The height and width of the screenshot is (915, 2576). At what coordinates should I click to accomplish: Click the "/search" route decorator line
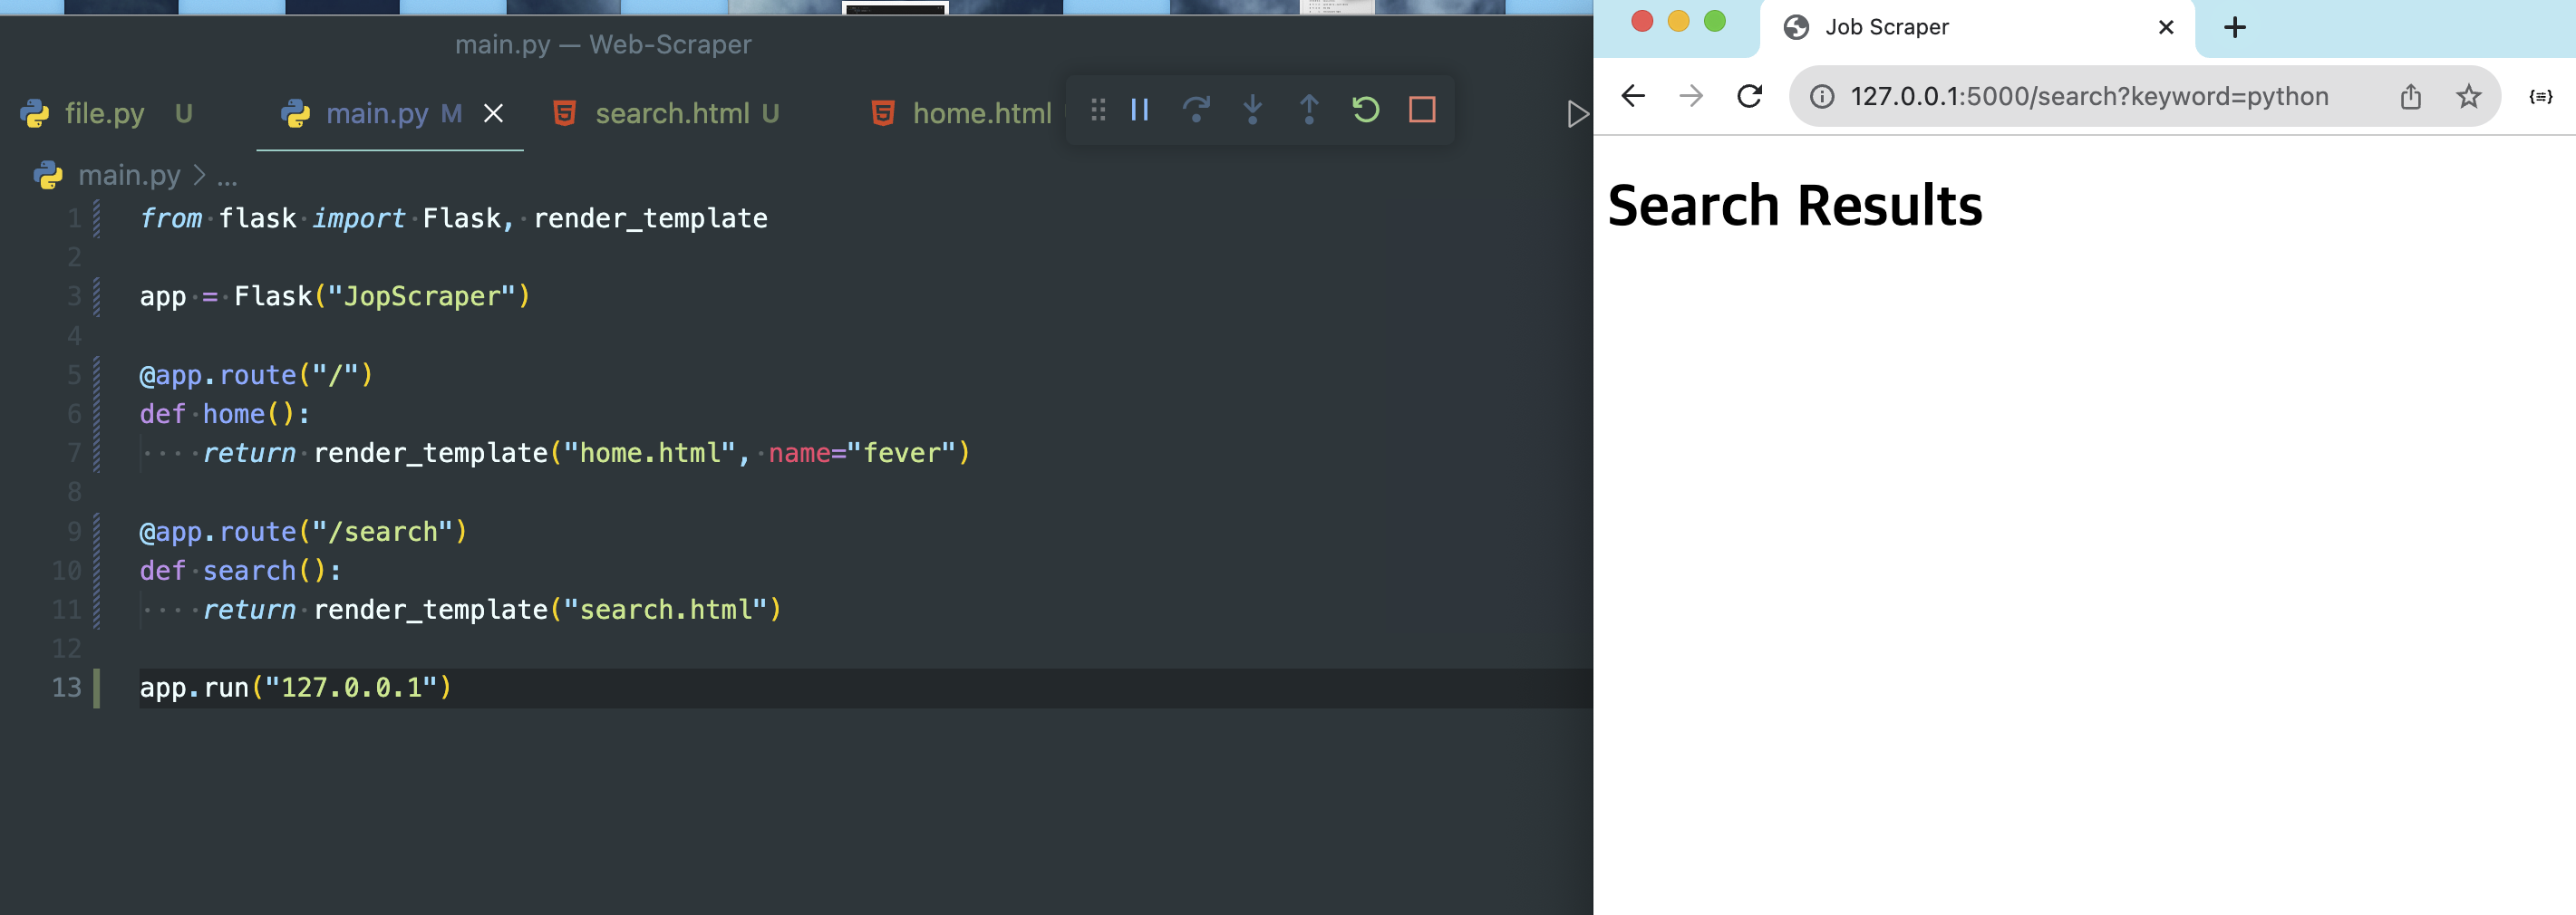[303, 531]
